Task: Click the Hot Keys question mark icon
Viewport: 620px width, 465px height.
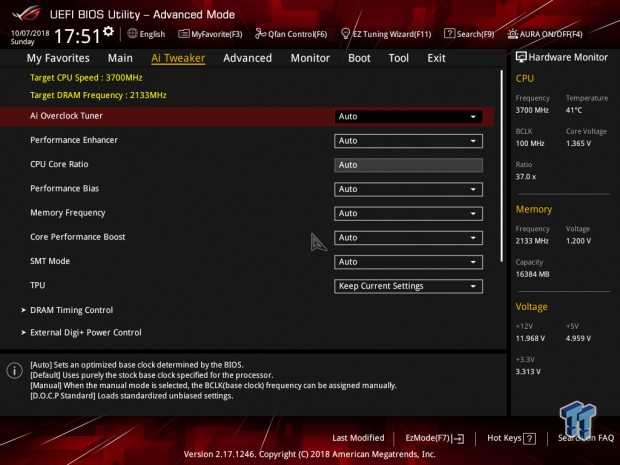Action: click(529, 439)
